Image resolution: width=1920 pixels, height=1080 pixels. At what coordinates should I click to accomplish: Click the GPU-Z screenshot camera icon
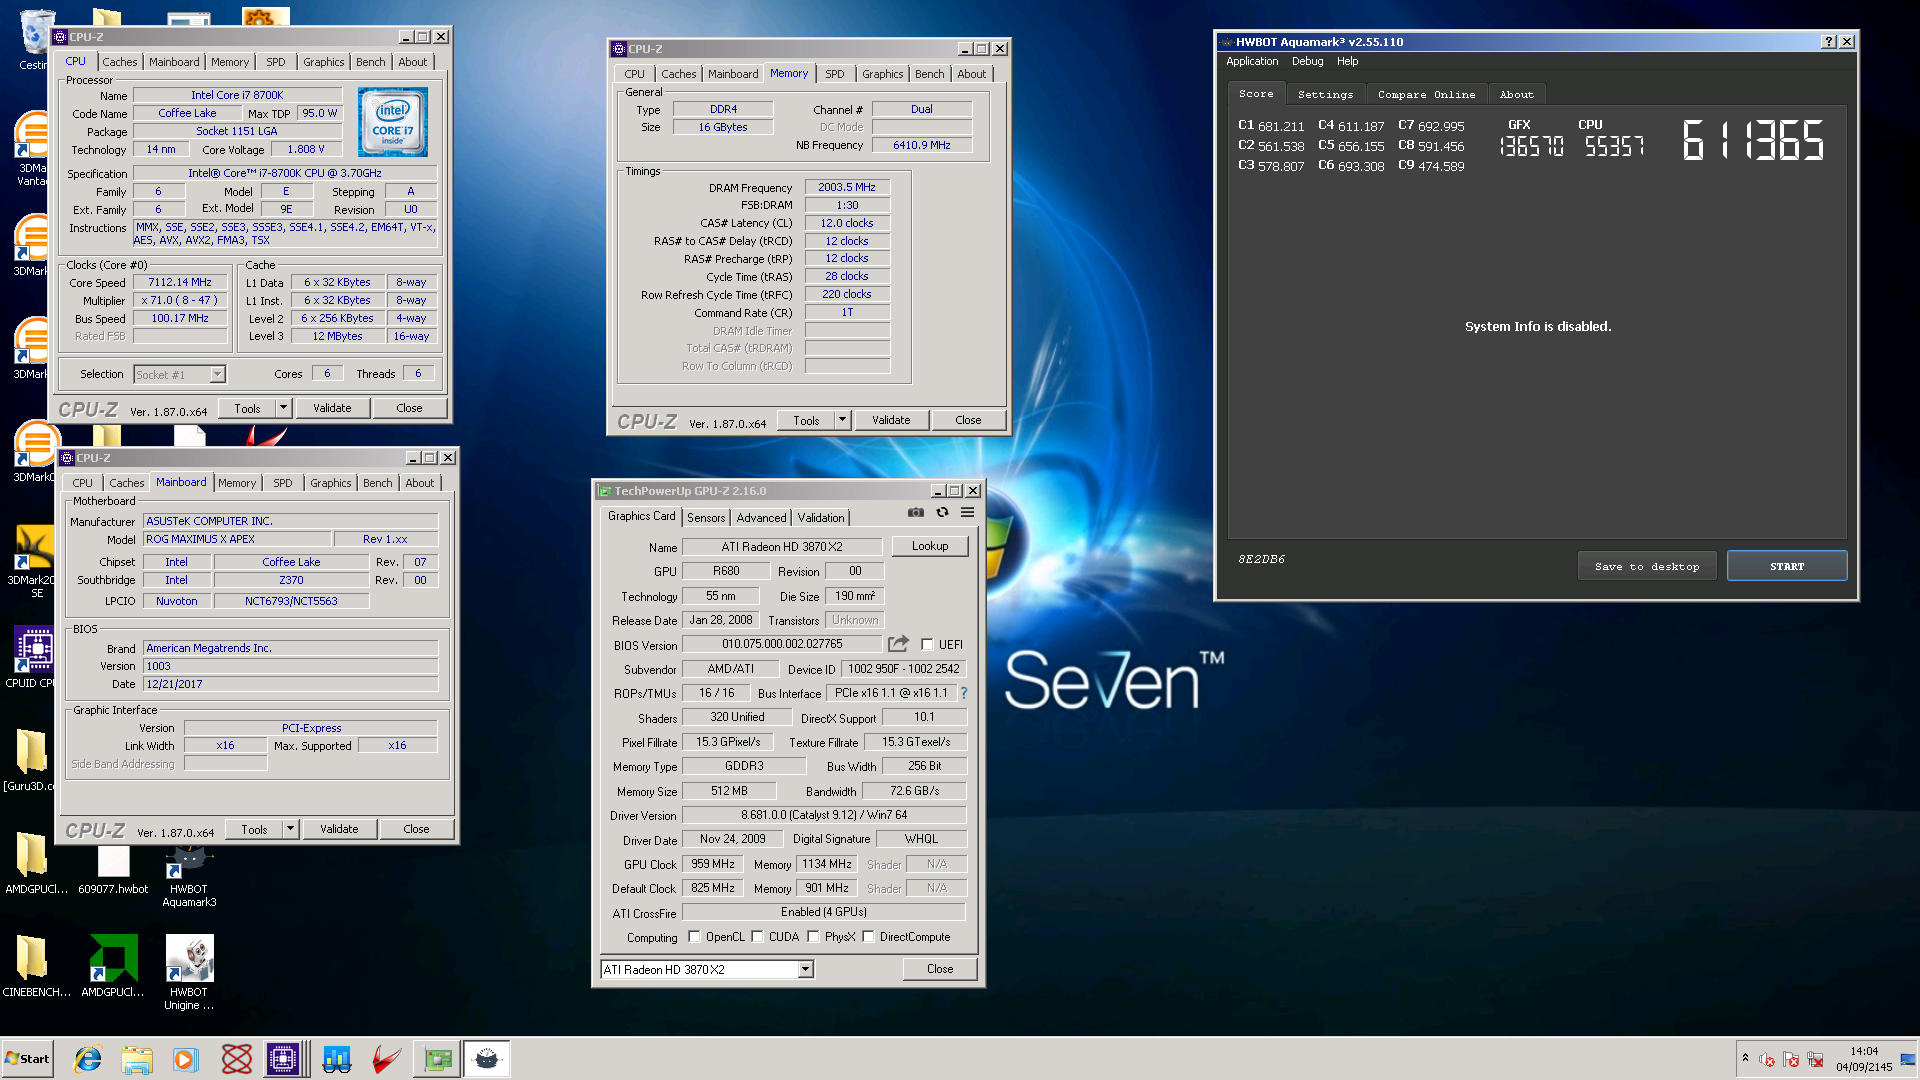coord(915,513)
